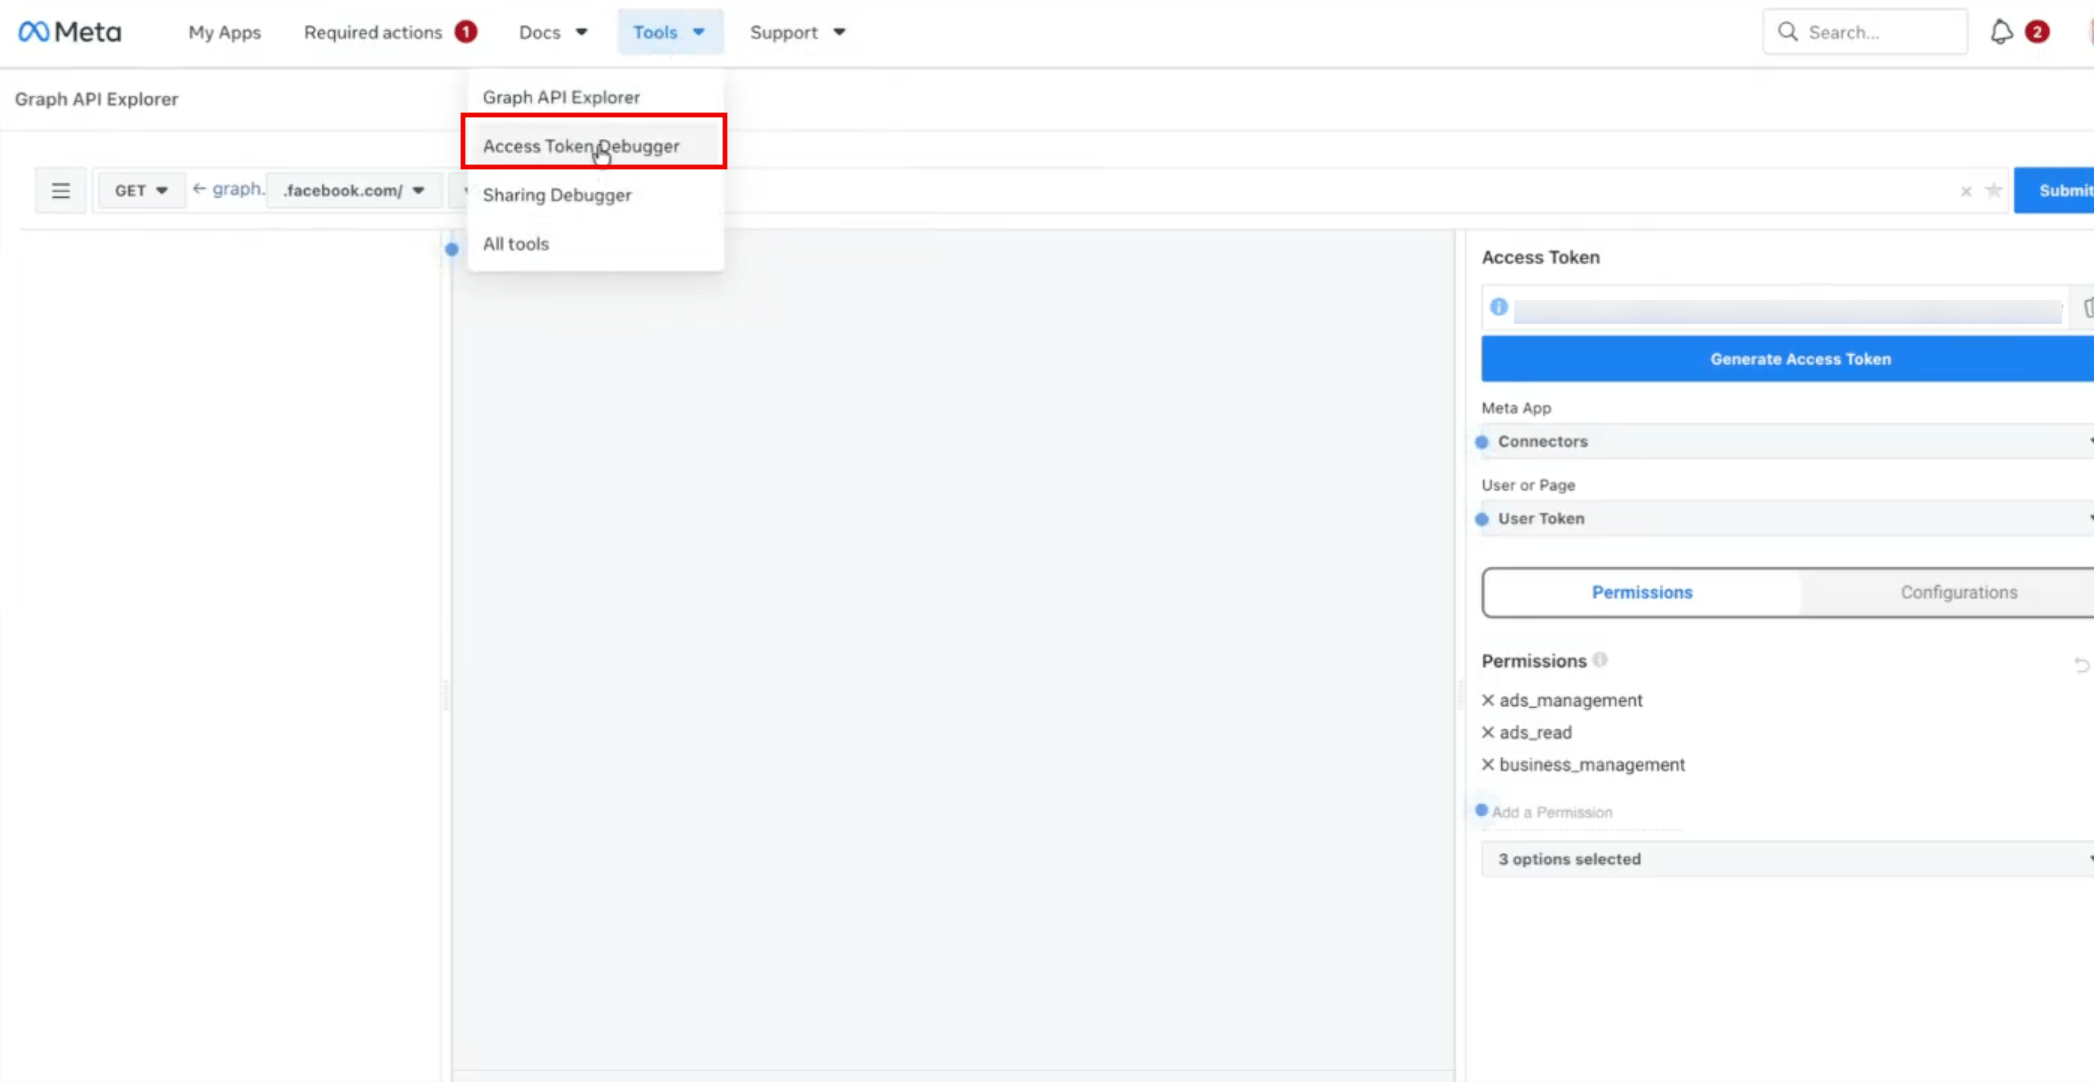Switch to the Configurations tab

tap(1958, 592)
